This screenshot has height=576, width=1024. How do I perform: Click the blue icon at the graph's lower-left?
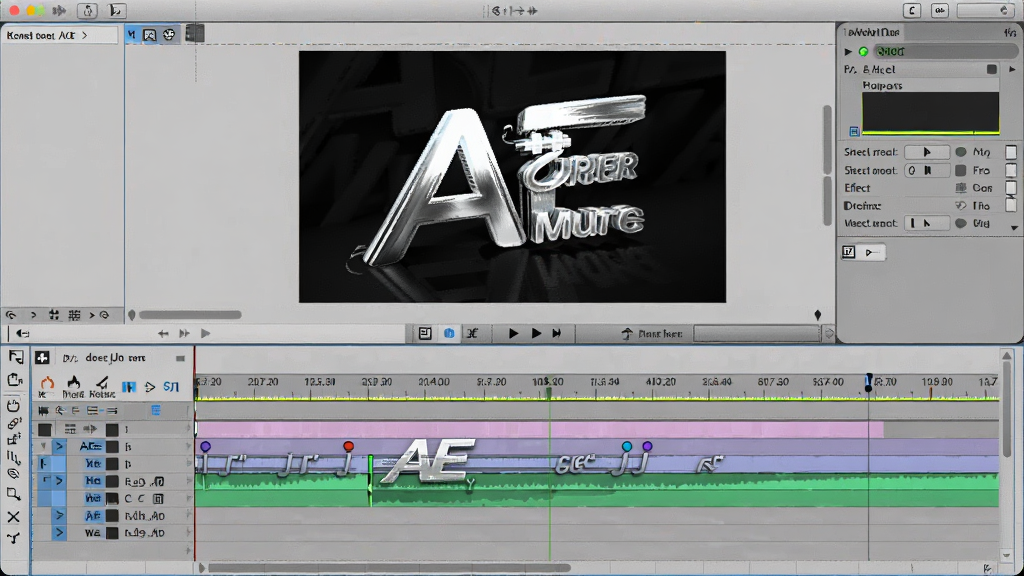(x=854, y=131)
